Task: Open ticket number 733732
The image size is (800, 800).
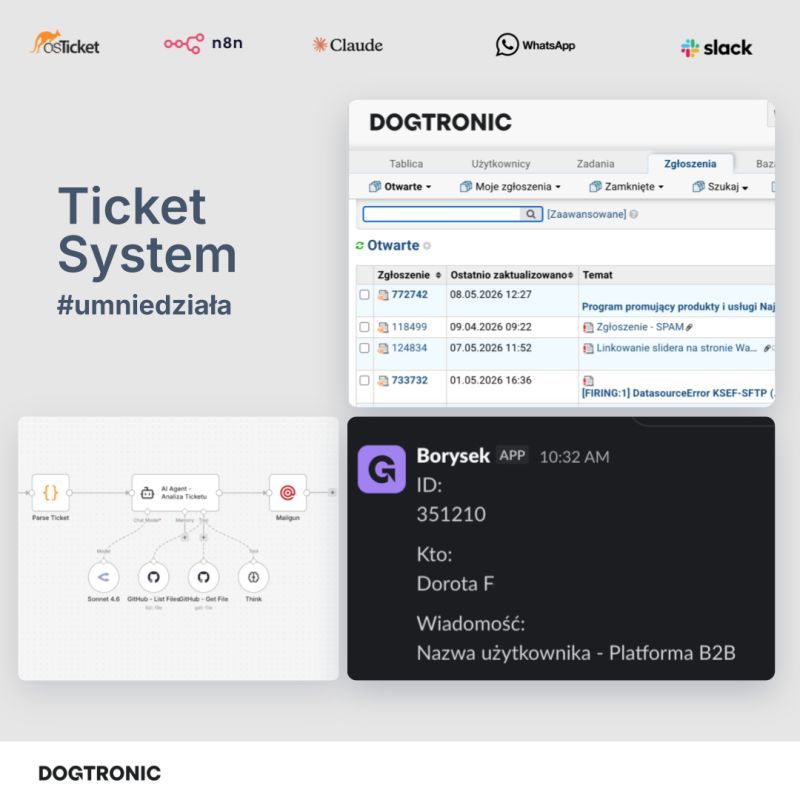Action: pyautogui.click(x=410, y=381)
